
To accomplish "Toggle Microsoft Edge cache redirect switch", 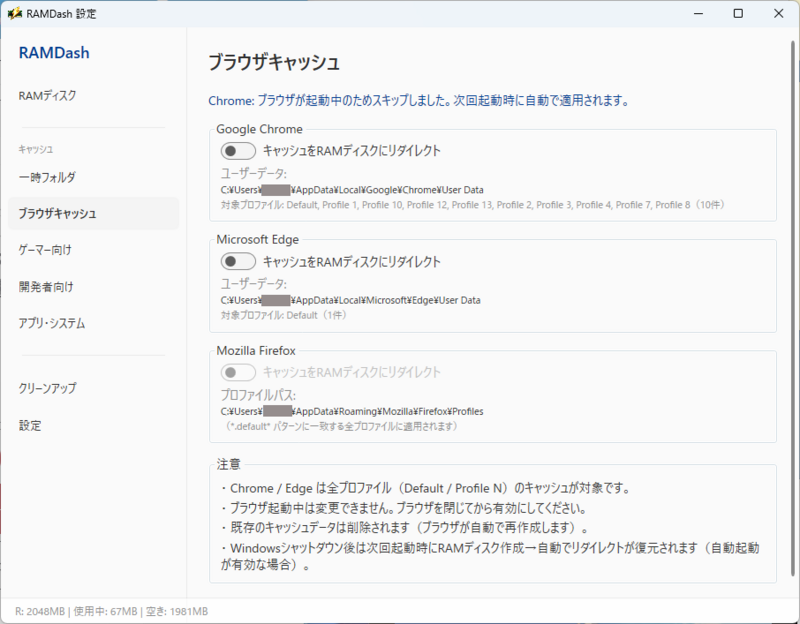I will (x=238, y=262).
